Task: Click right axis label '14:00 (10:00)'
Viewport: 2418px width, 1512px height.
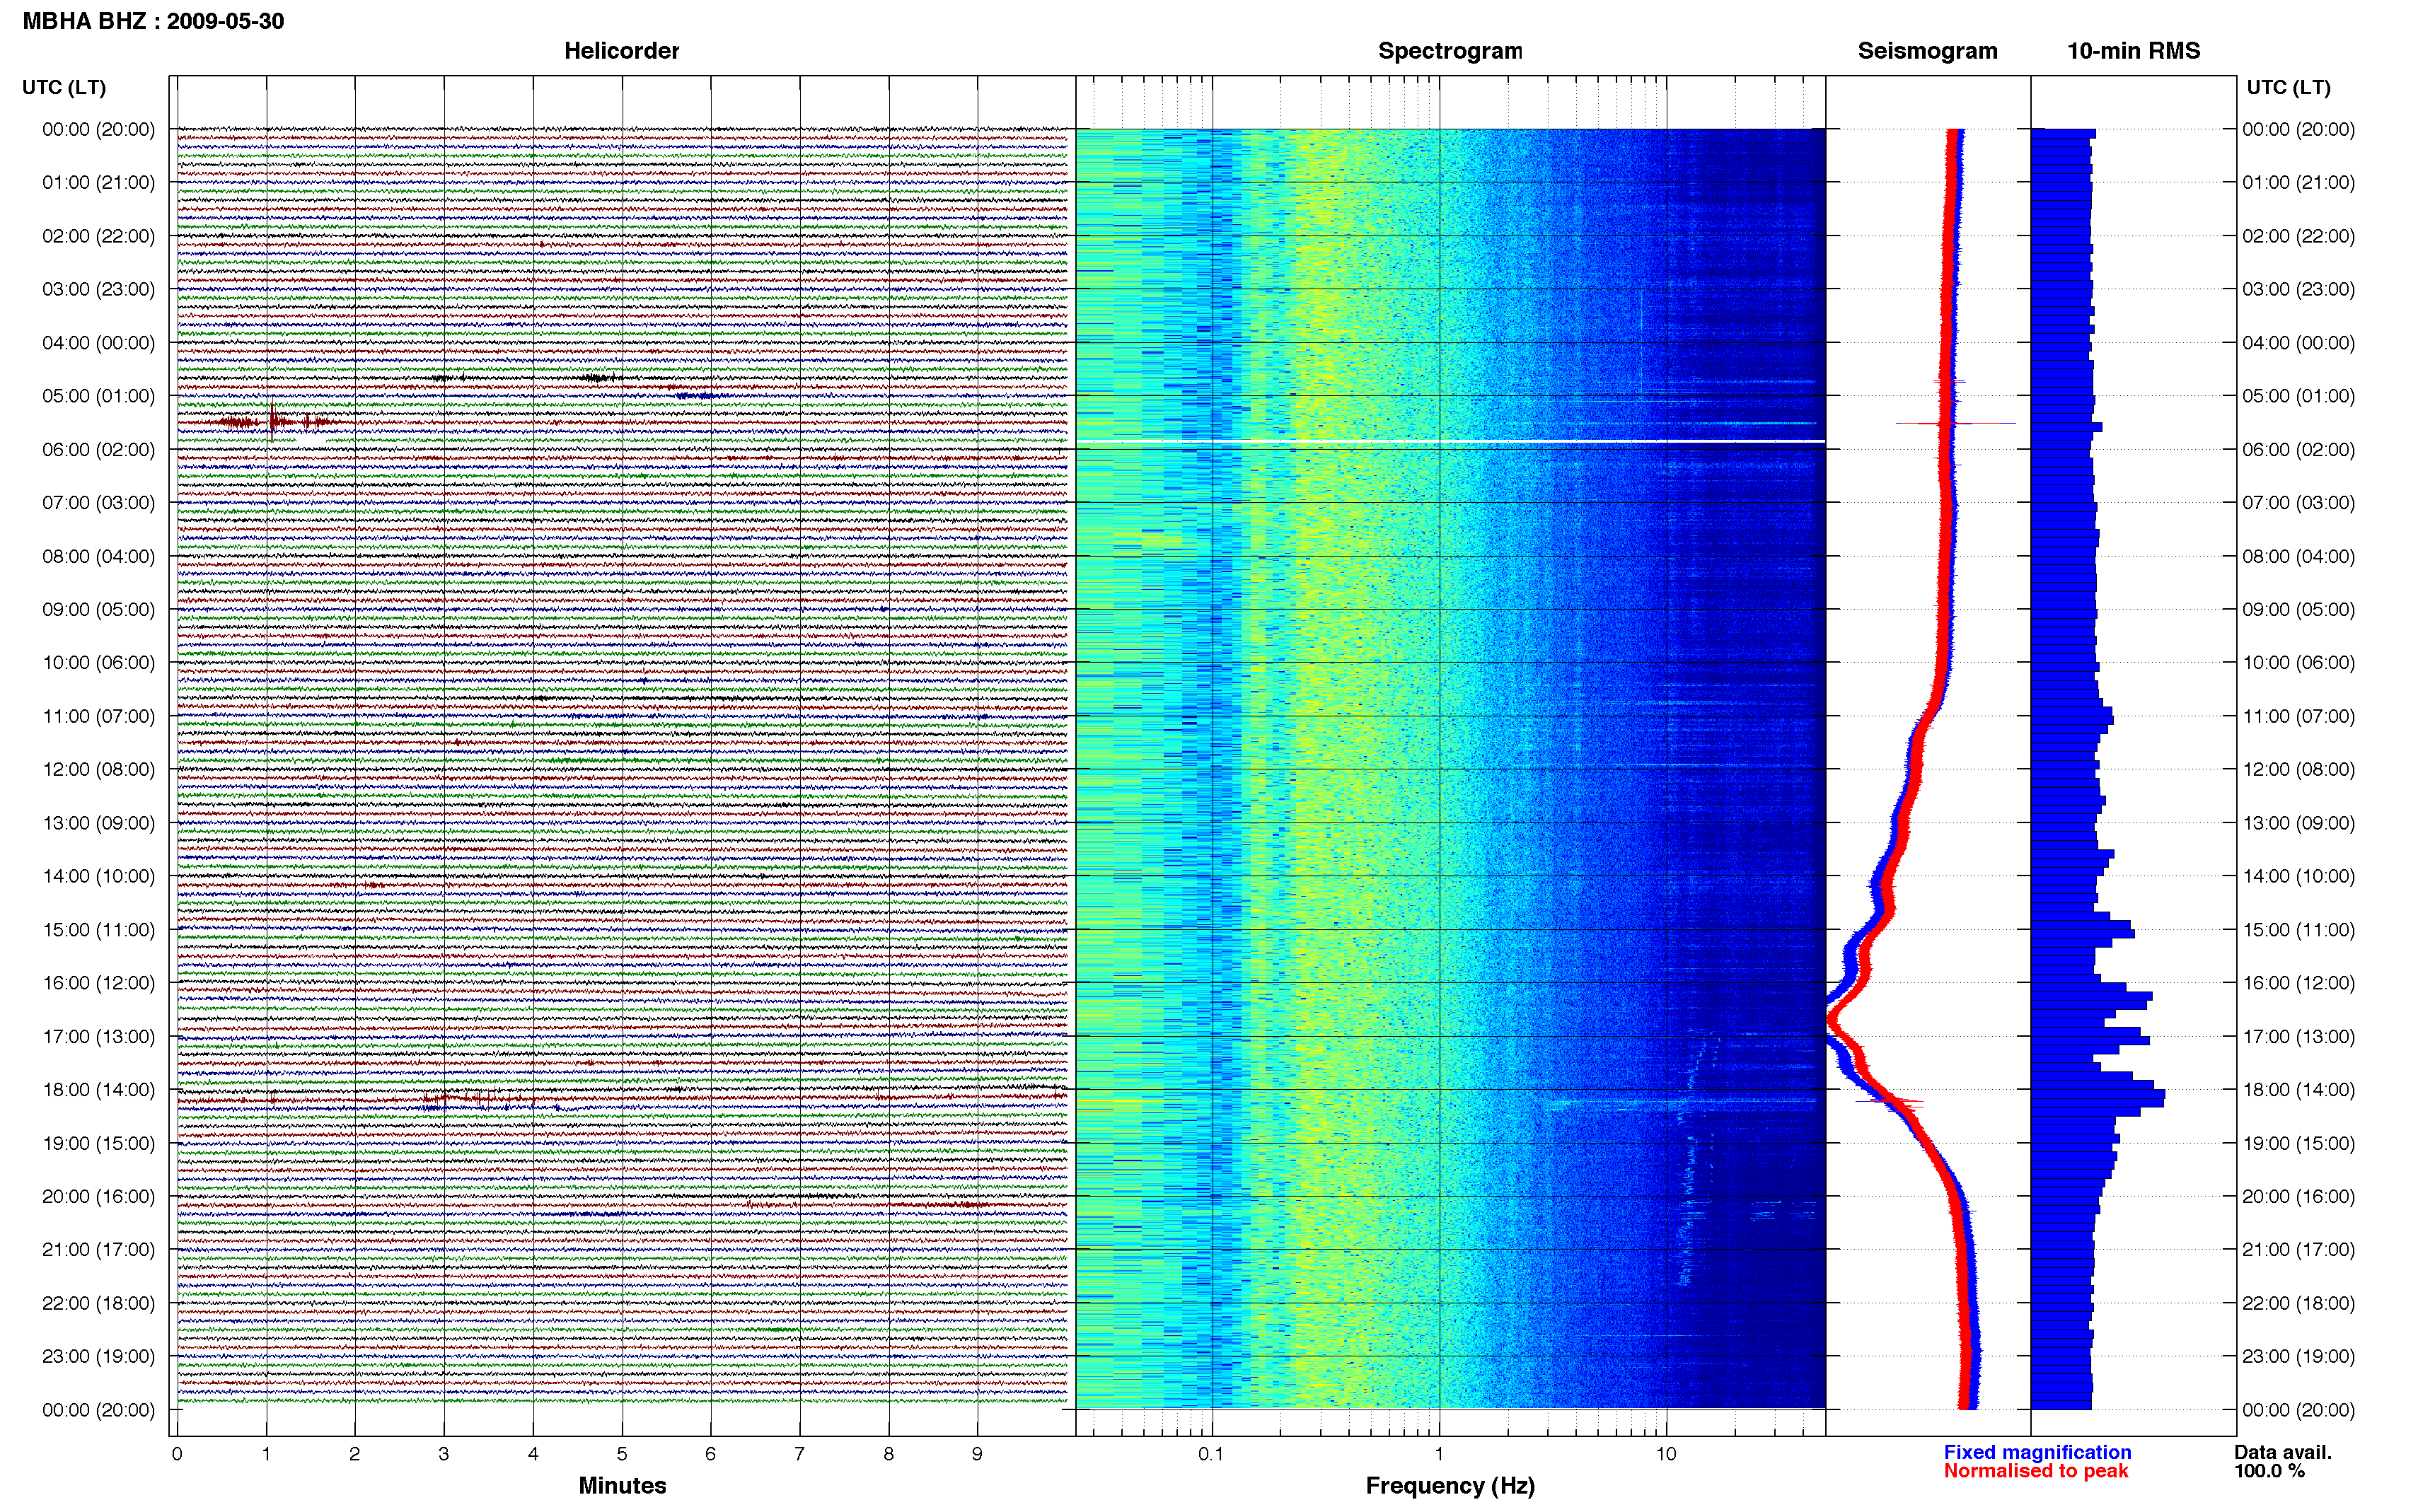Action: pos(2298,877)
